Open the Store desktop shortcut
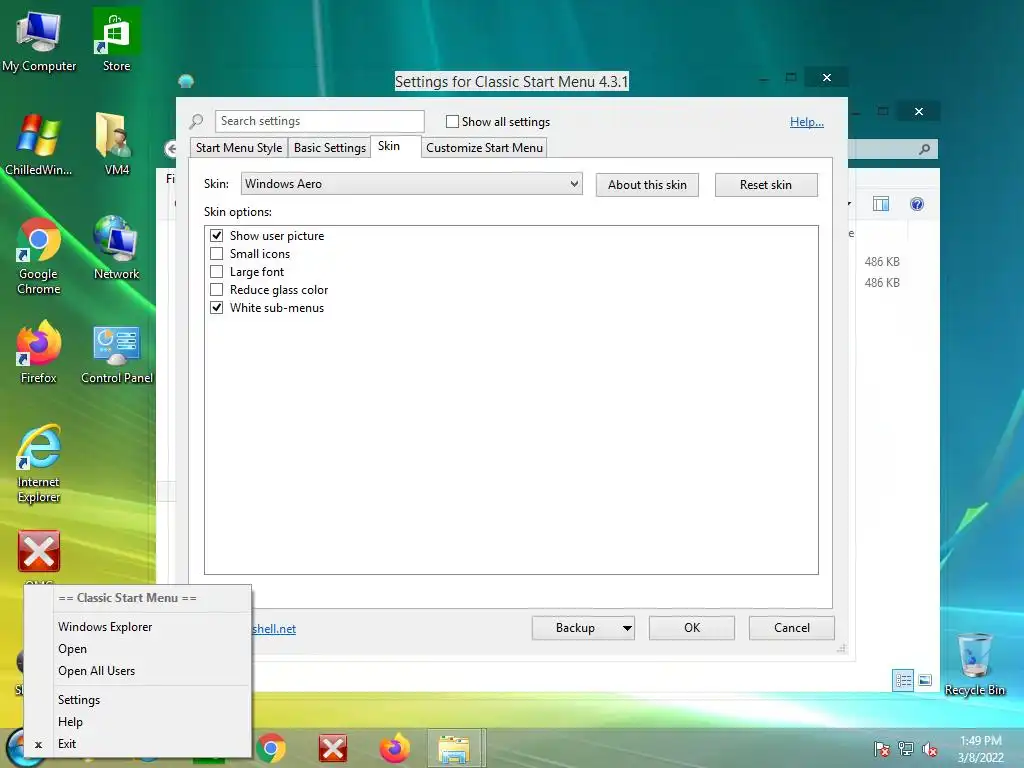Screen dimensions: 1024x768 (x=116, y=41)
